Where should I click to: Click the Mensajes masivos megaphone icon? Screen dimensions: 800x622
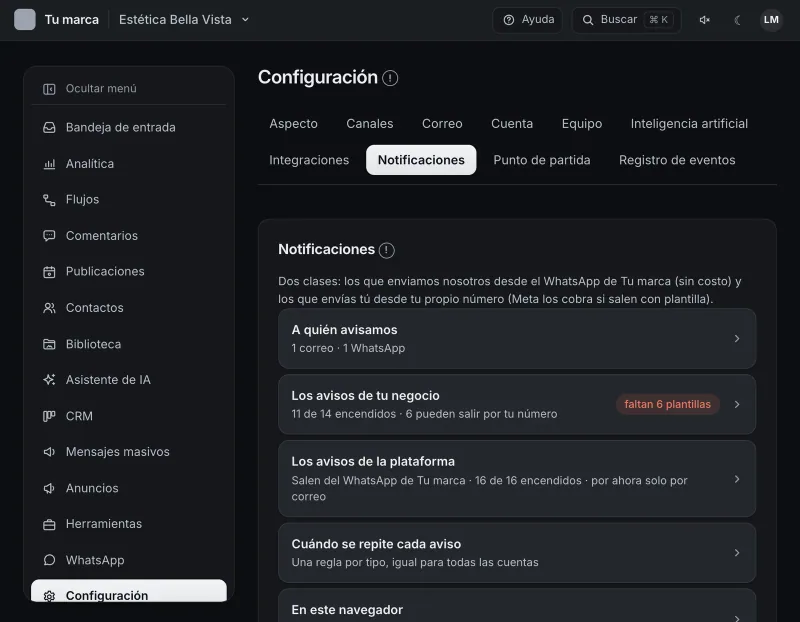[x=49, y=452]
